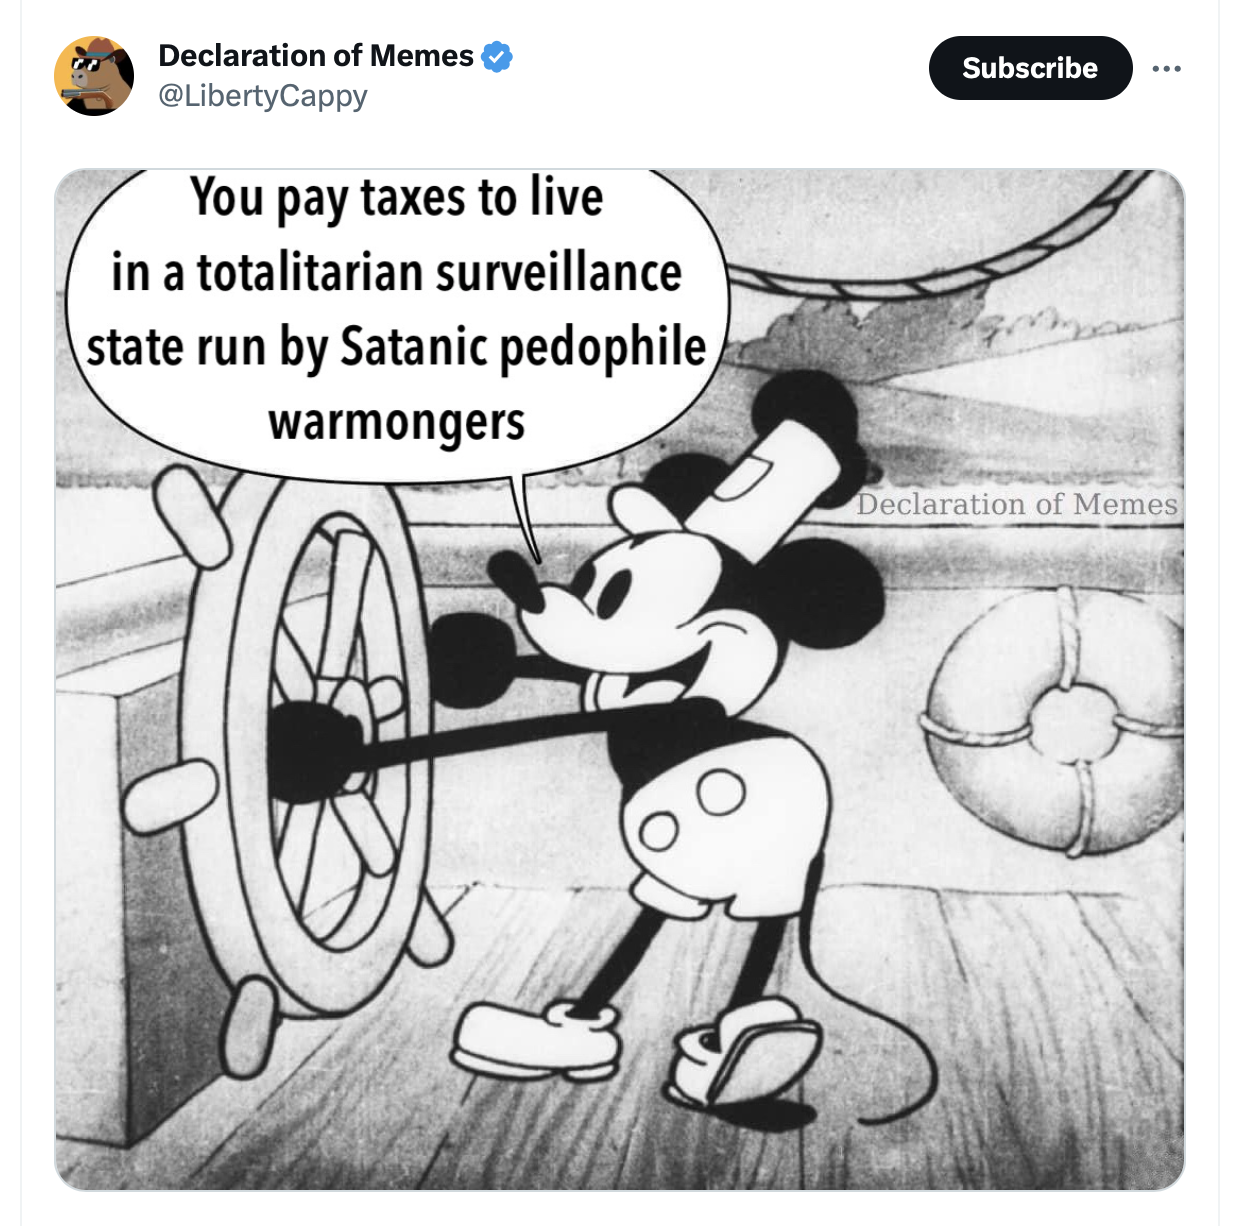Click the 'Declaration of Memes' watermark on the image
The height and width of the screenshot is (1226, 1250).
pyautogui.click(x=1017, y=504)
